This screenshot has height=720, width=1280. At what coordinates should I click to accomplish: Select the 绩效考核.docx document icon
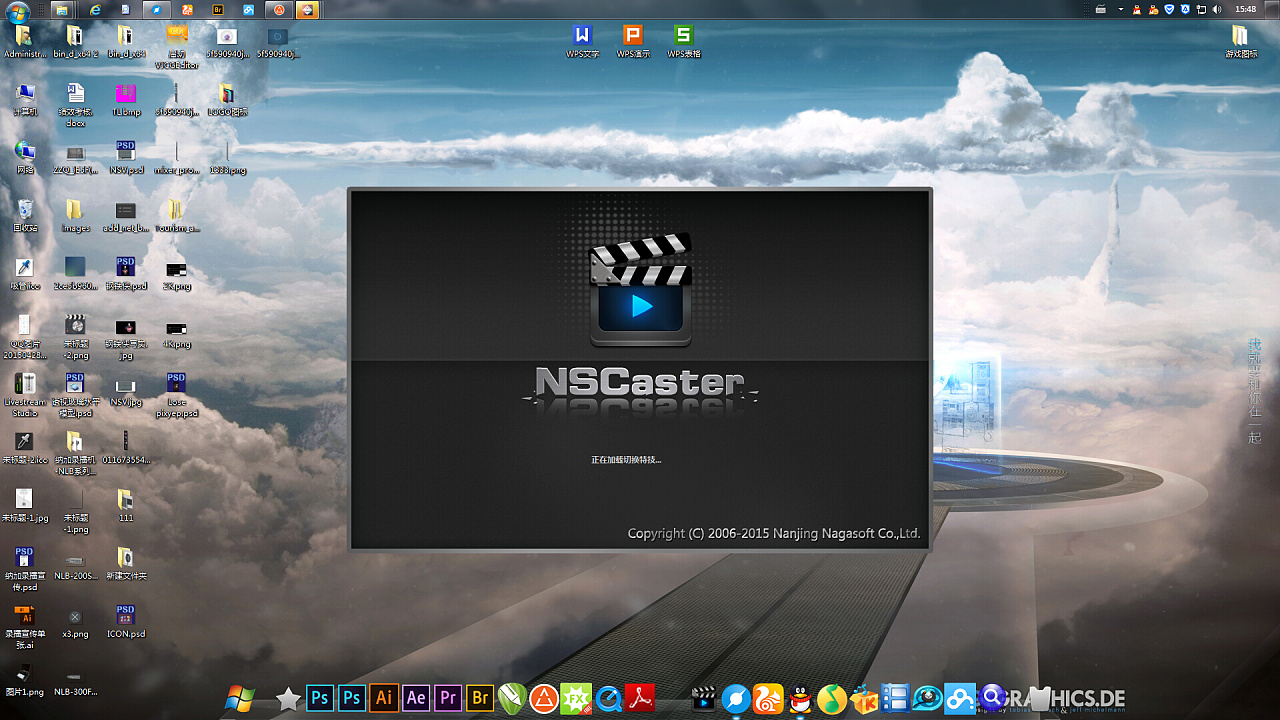coord(75,105)
